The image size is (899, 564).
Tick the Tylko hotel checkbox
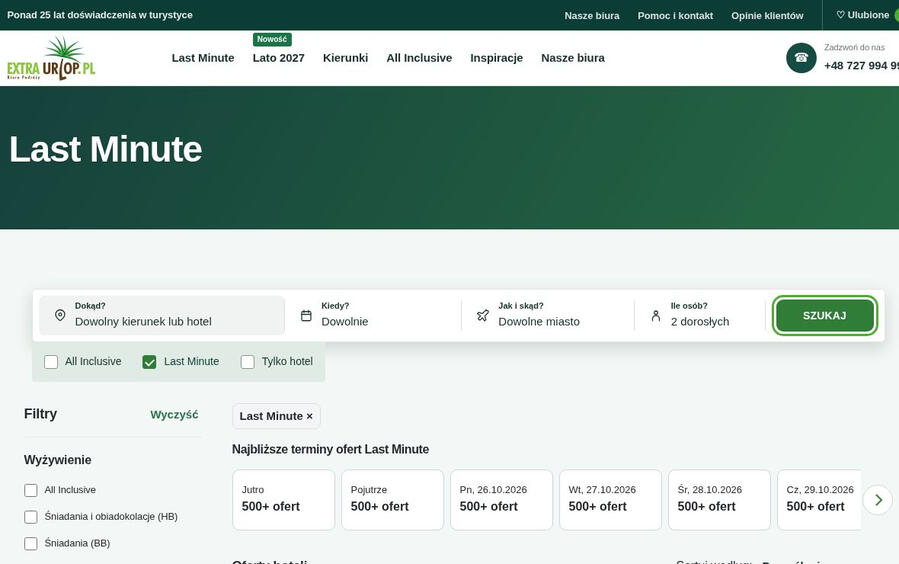(x=248, y=362)
